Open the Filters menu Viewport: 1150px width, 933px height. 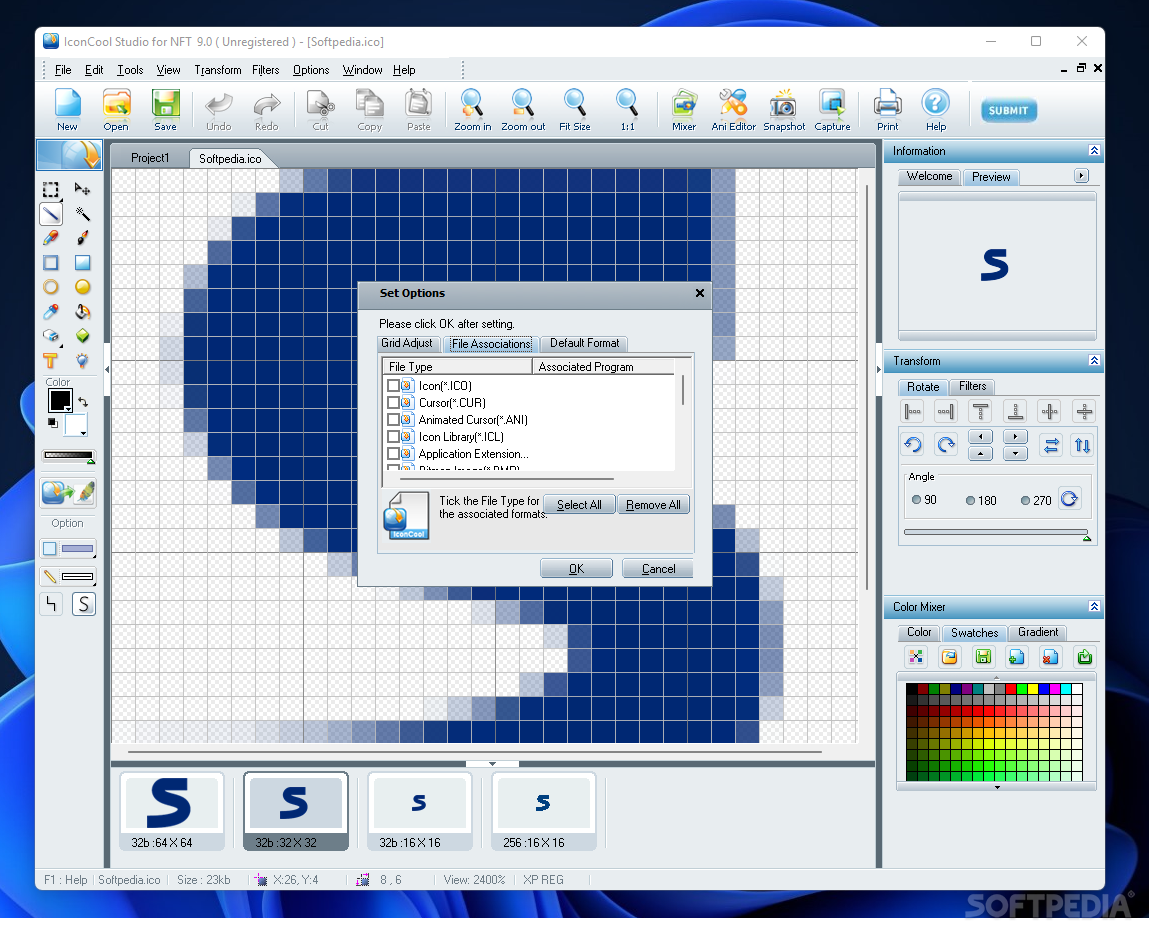click(265, 70)
